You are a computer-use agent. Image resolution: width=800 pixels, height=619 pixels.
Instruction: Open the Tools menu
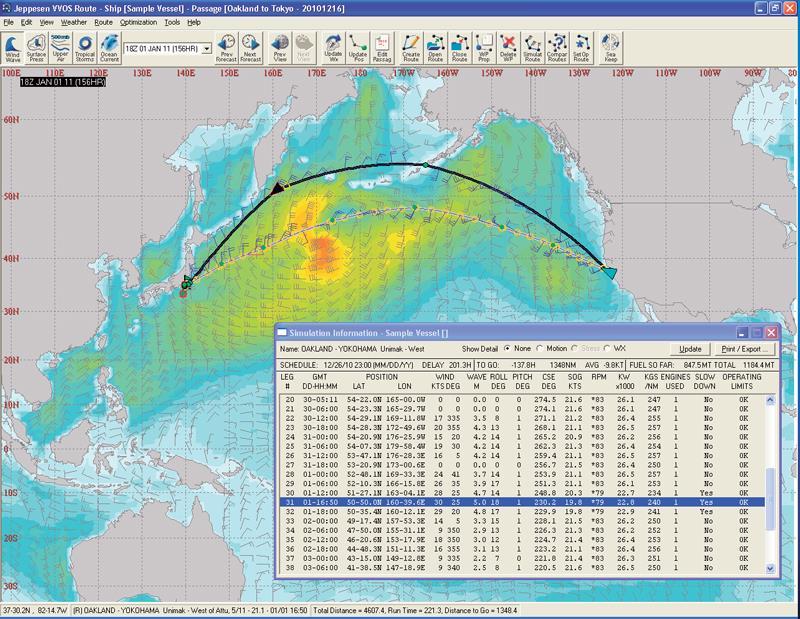click(x=172, y=22)
